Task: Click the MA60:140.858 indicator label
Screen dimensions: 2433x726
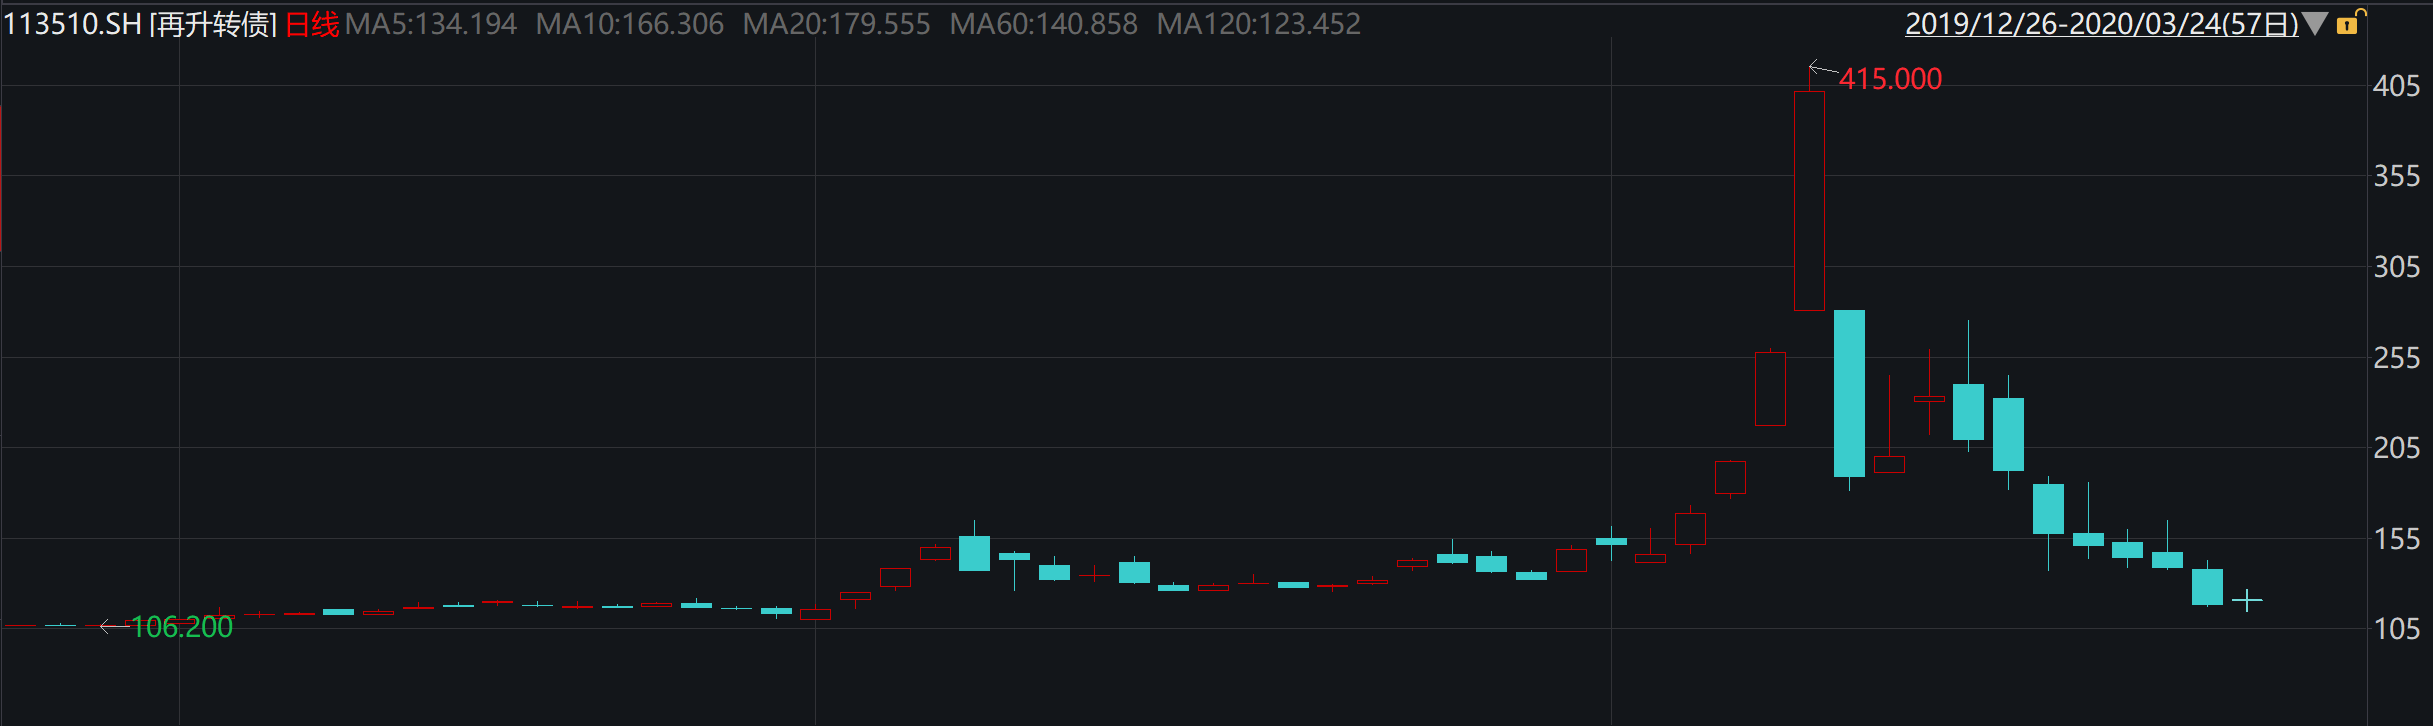Action: pos(1043,24)
